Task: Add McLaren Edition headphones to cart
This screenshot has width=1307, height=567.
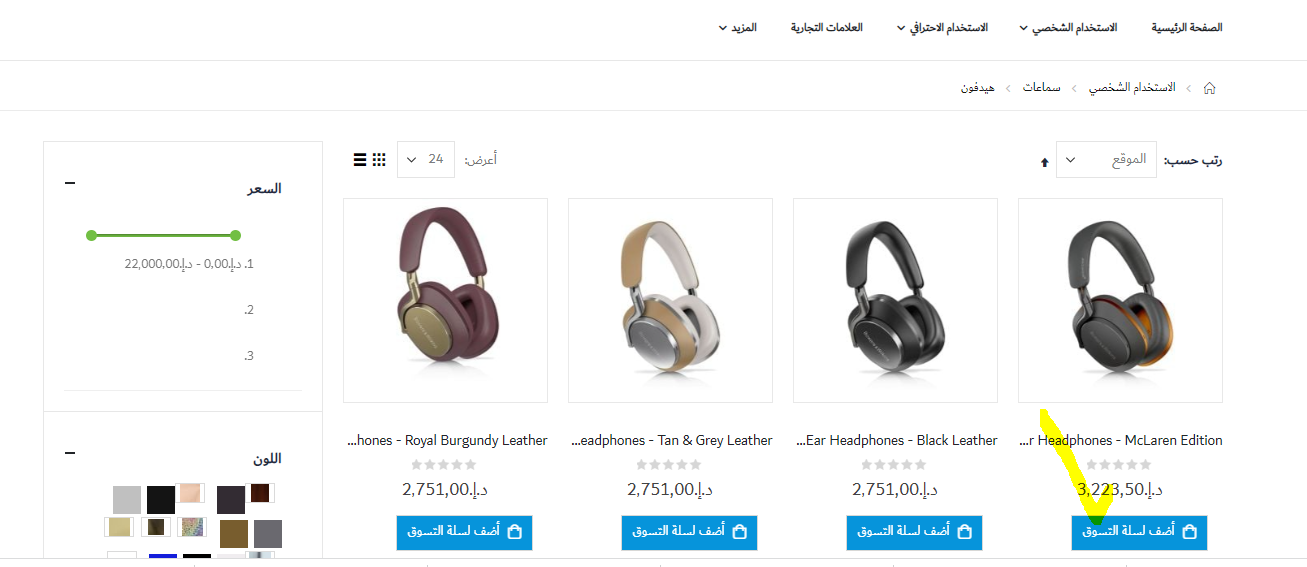Action: click(x=1139, y=532)
